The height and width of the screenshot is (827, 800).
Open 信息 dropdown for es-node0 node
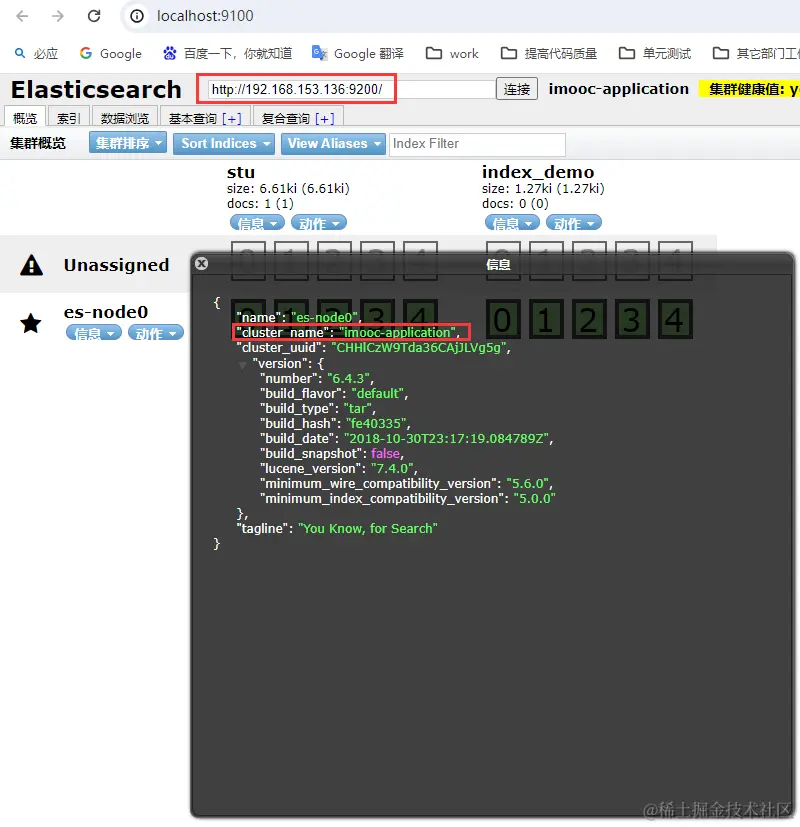[93, 333]
